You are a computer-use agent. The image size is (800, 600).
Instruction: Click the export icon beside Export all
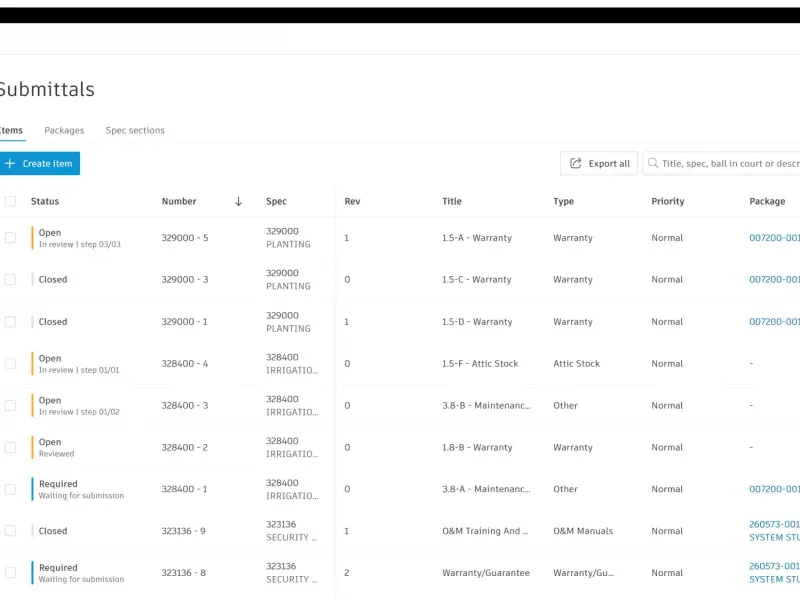(x=576, y=163)
